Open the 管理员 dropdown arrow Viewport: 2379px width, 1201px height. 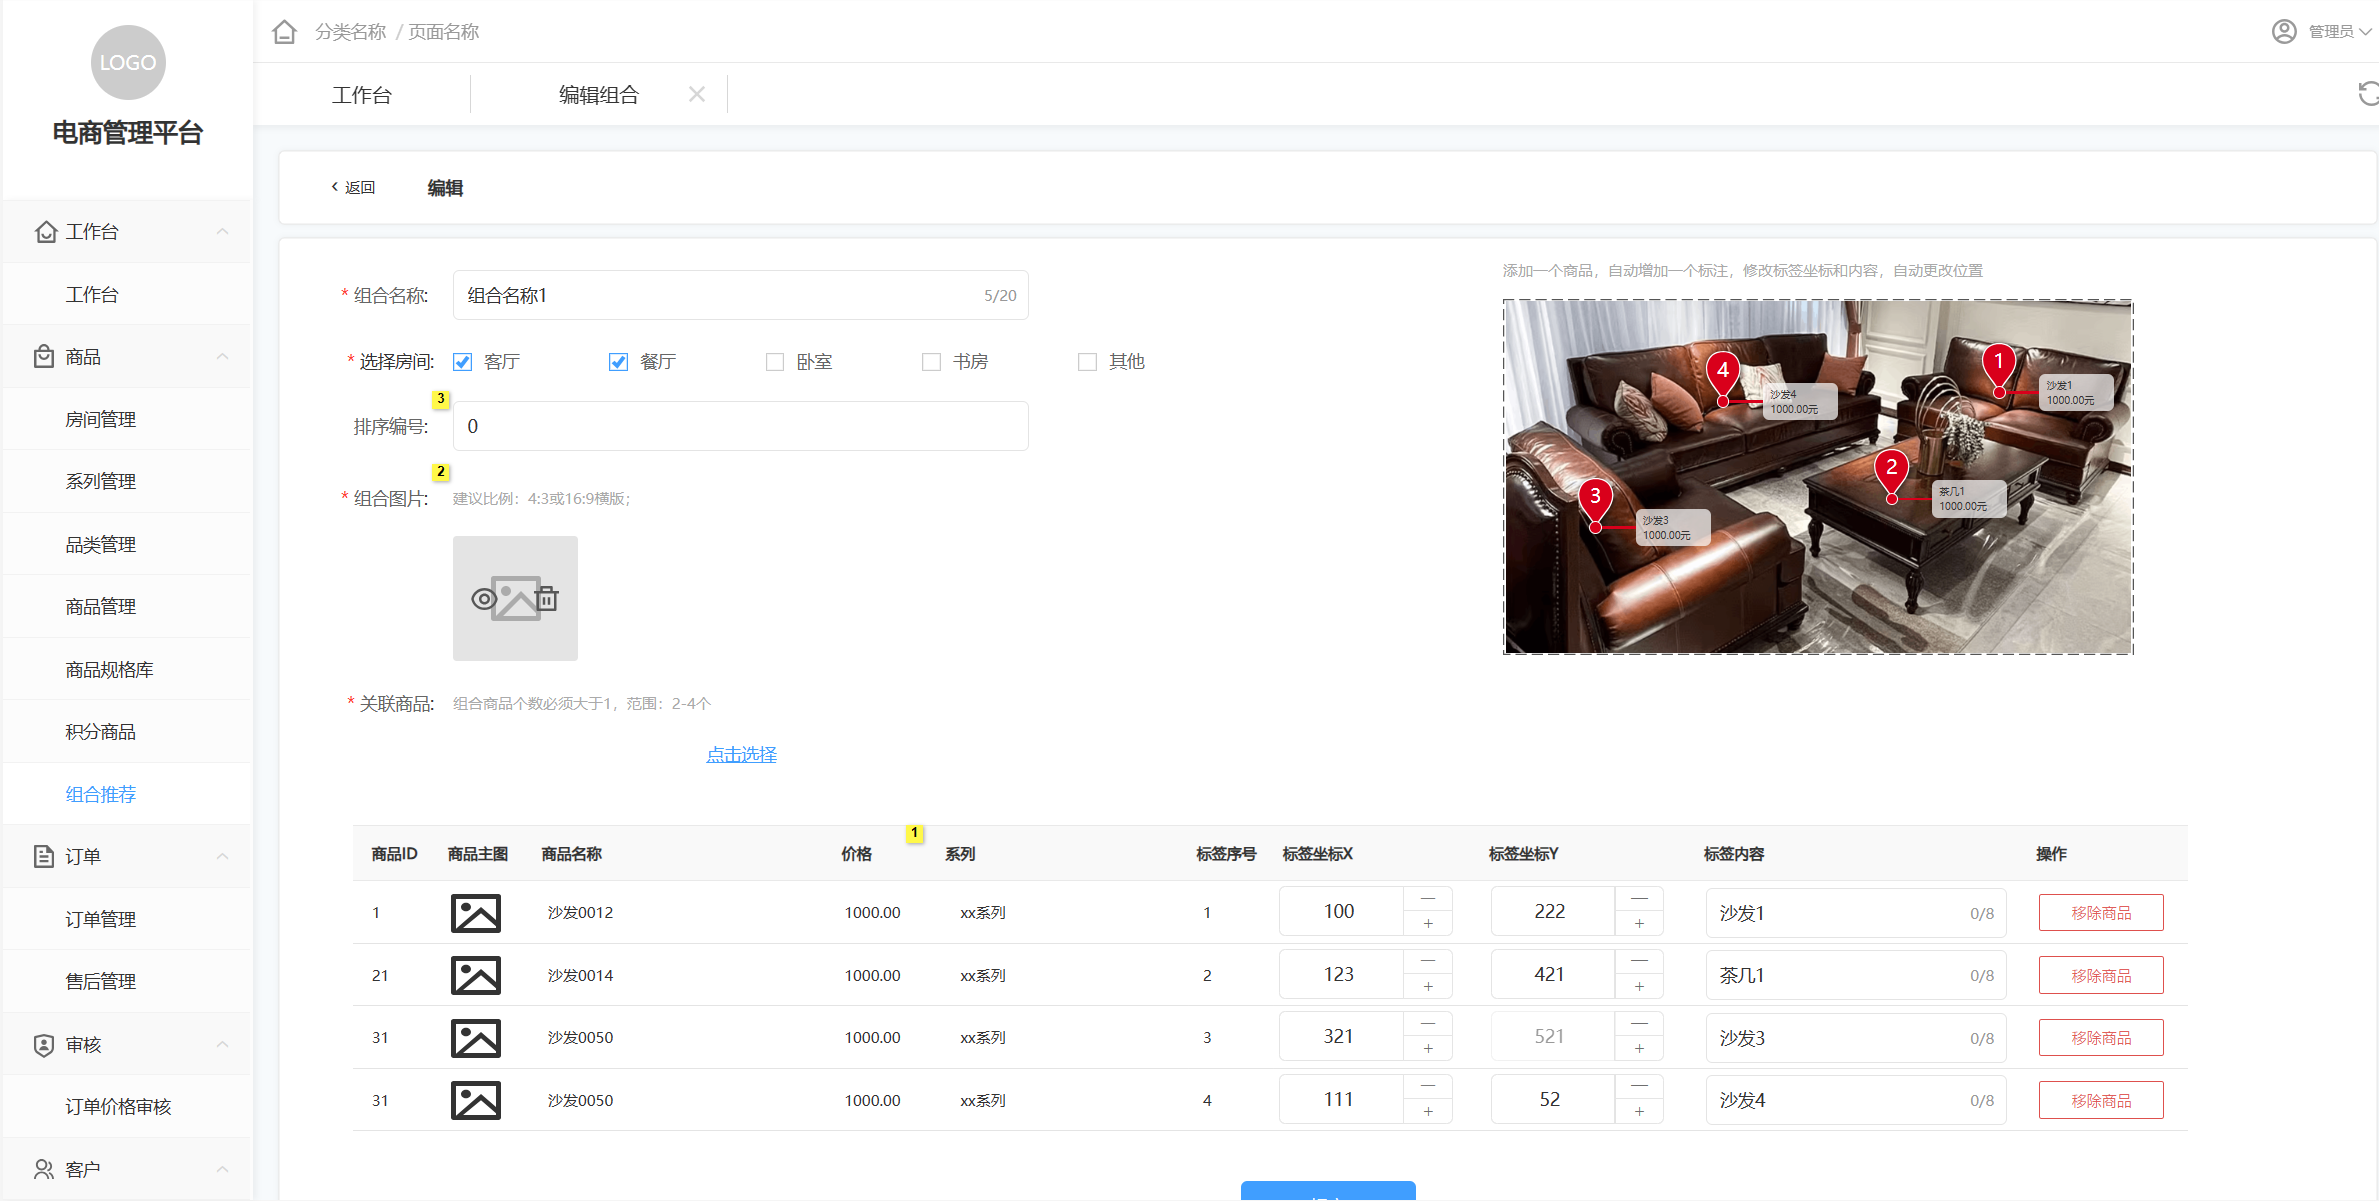[2365, 32]
